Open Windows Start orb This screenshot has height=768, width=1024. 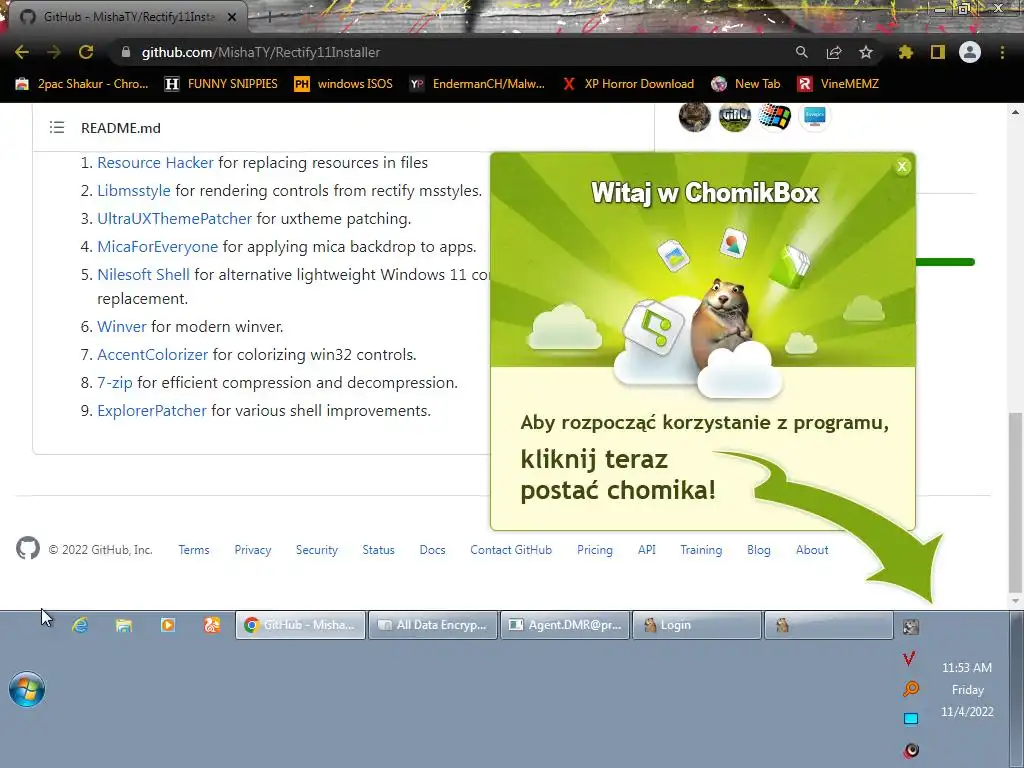click(x=27, y=690)
